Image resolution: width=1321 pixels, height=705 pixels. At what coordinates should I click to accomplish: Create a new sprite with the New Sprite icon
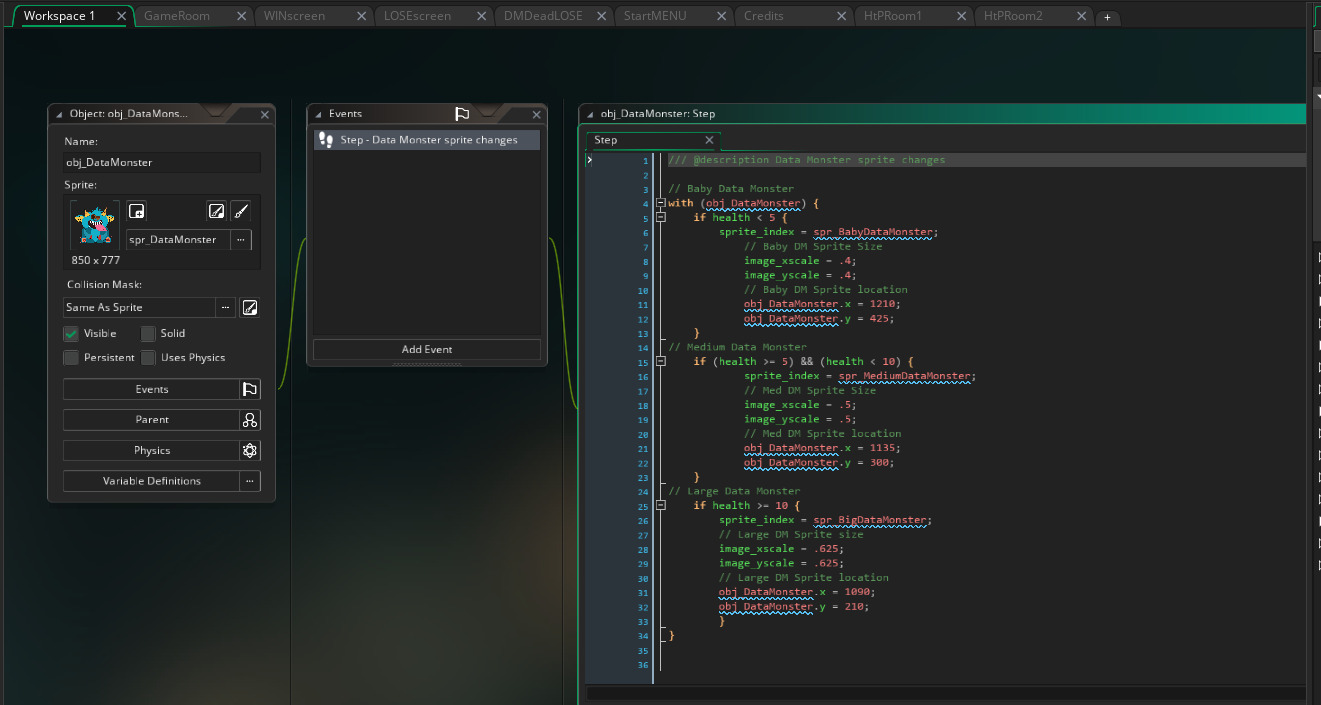[x=138, y=211]
